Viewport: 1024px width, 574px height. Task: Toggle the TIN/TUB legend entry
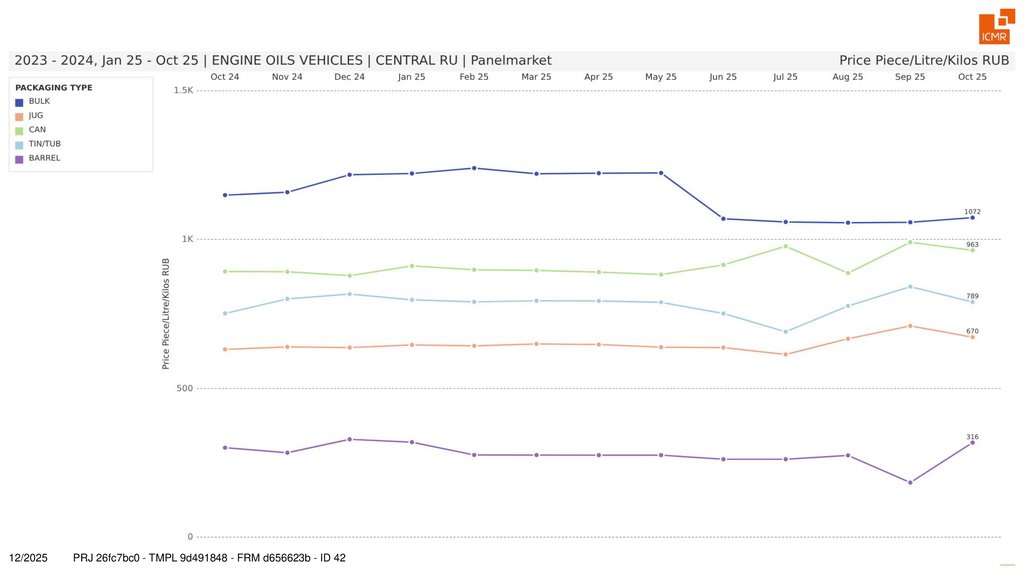coord(44,144)
